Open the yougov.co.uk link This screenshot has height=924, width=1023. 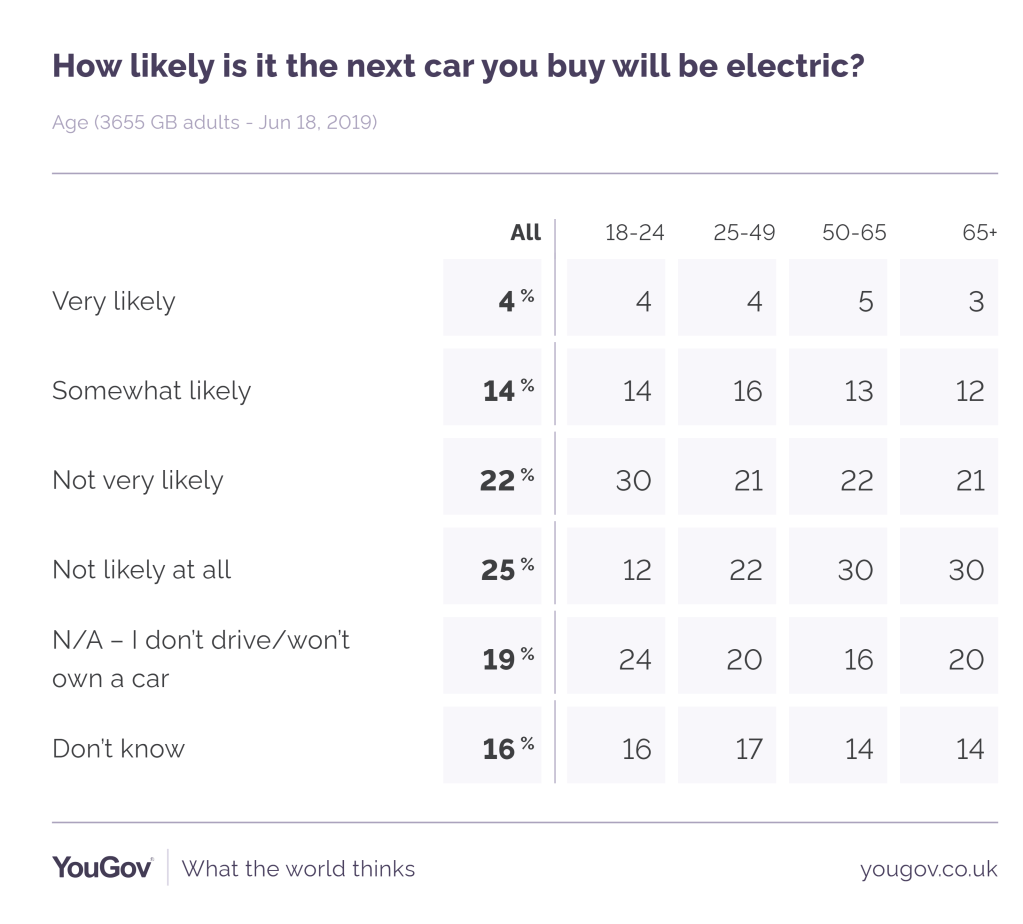pos(928,868)
